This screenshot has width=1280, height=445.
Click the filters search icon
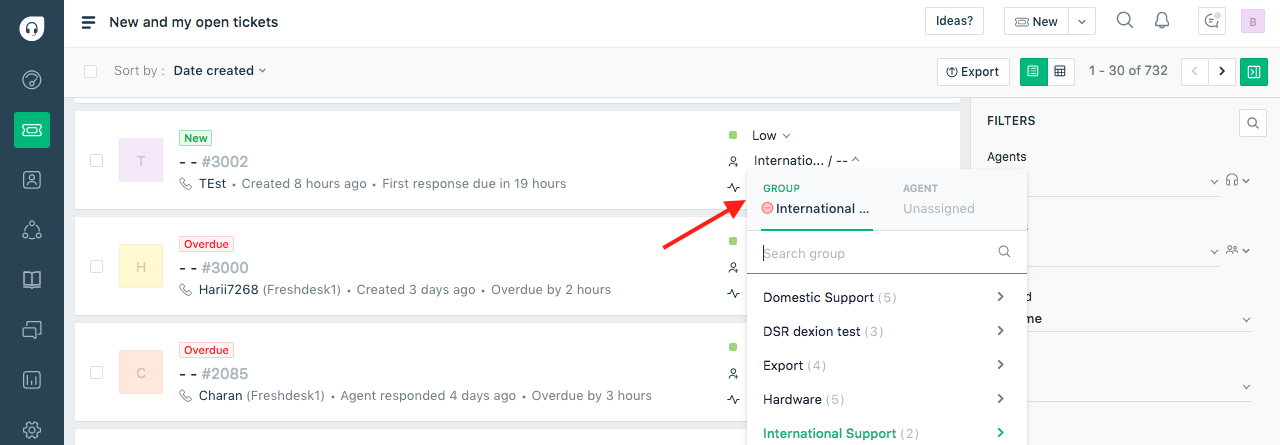pos(1253,123)
